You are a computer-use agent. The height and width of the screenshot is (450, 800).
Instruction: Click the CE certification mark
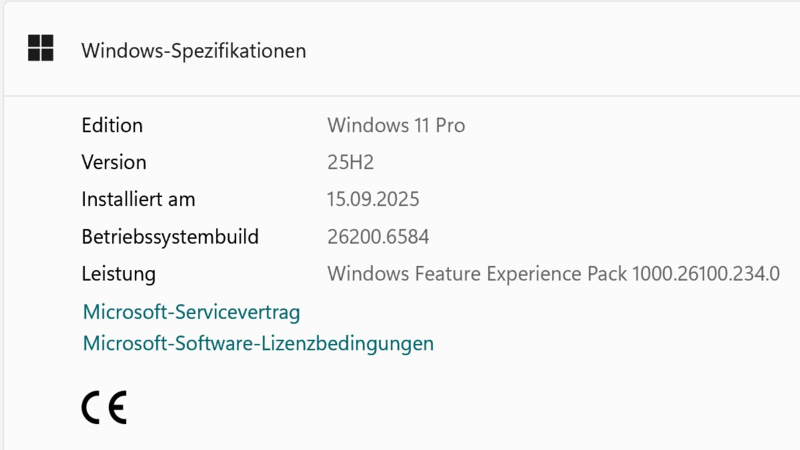pos(104,407)
